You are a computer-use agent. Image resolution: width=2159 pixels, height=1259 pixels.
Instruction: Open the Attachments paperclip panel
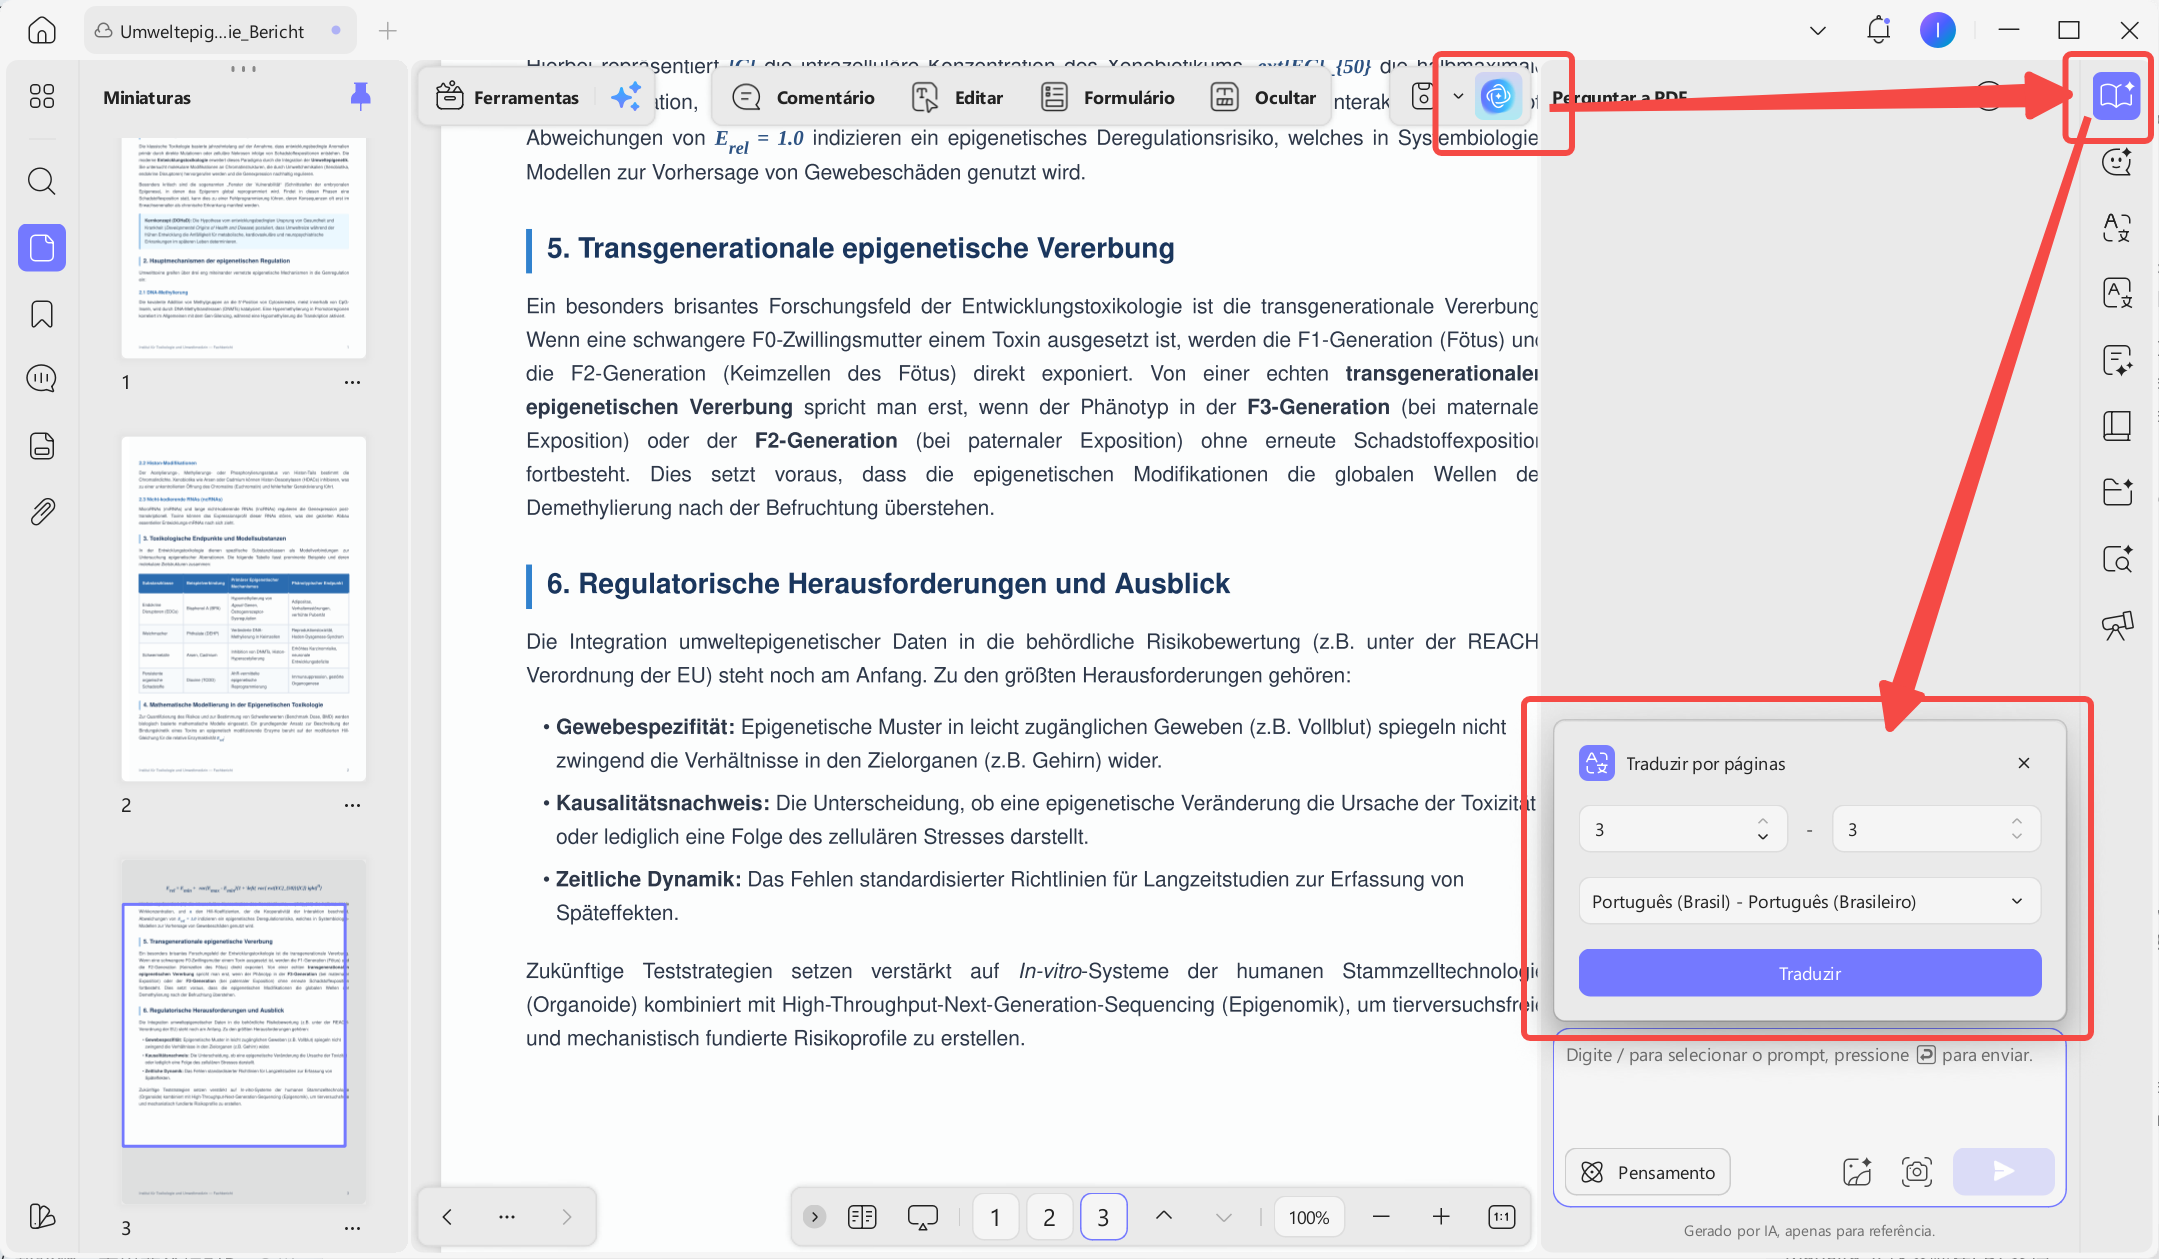[42, 512]
